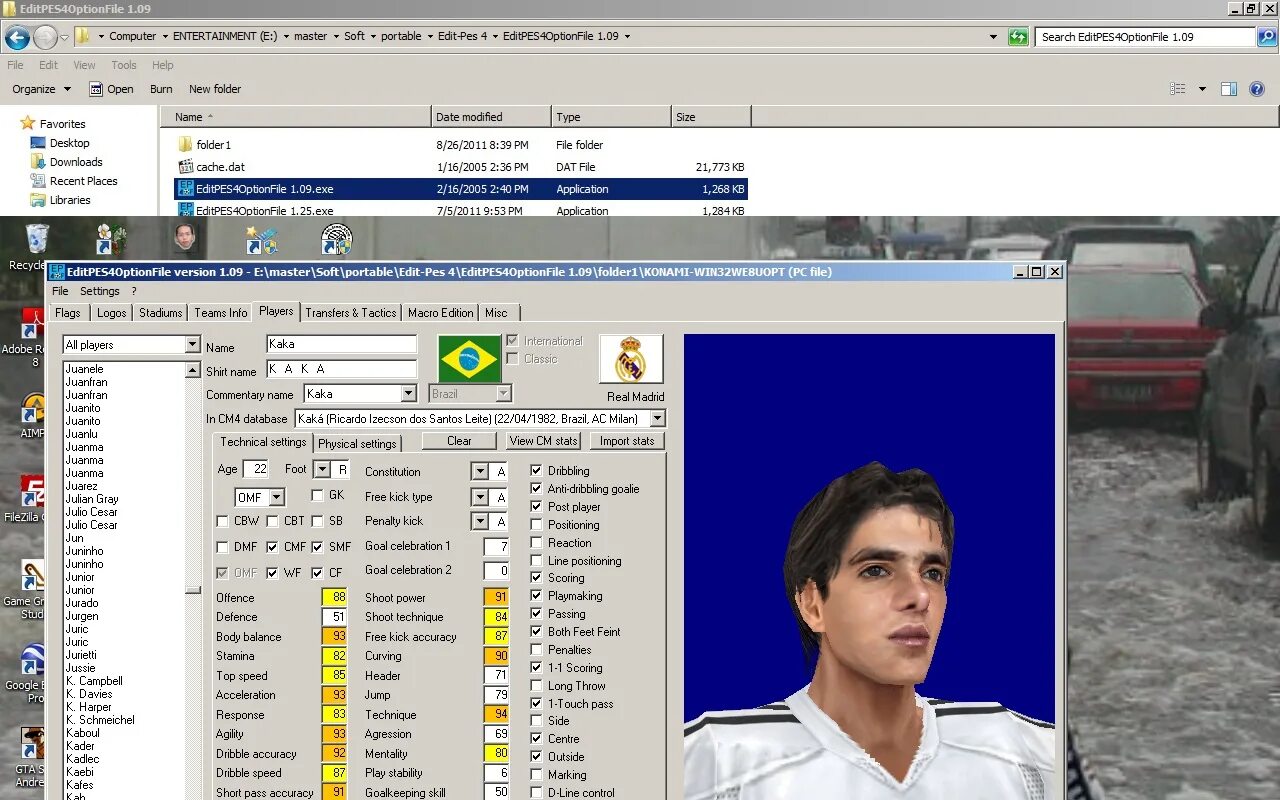Click the face photo desktop shortcut icon

(184, 239)
